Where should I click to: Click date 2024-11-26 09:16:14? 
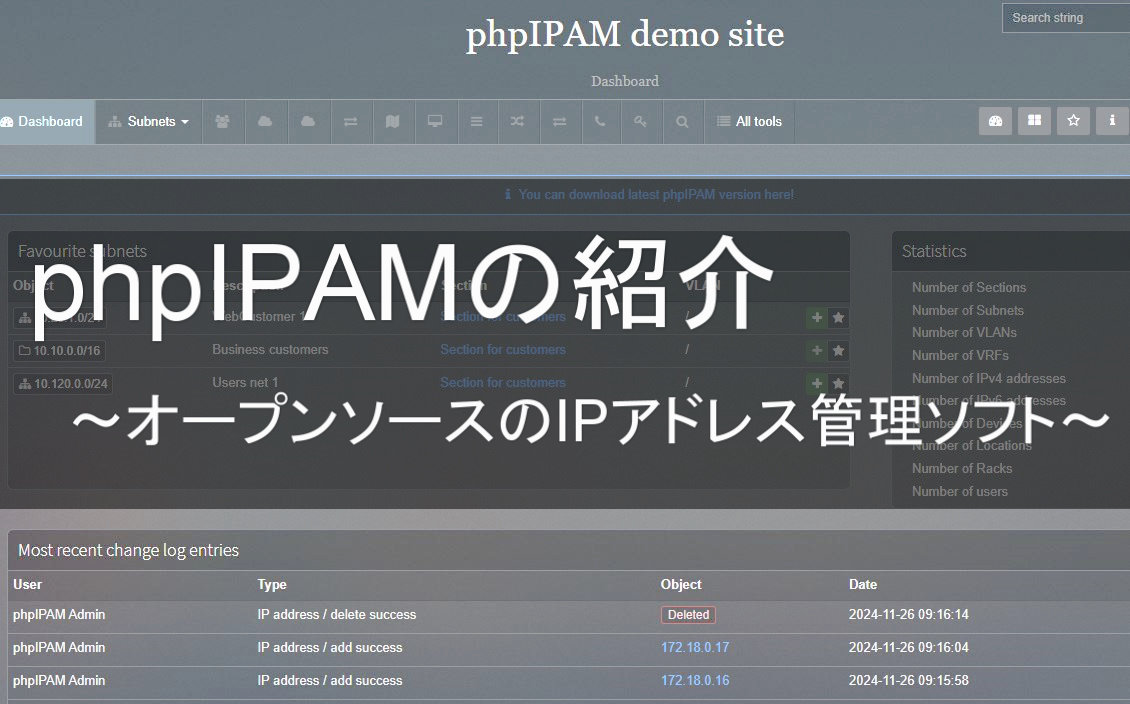909,615
